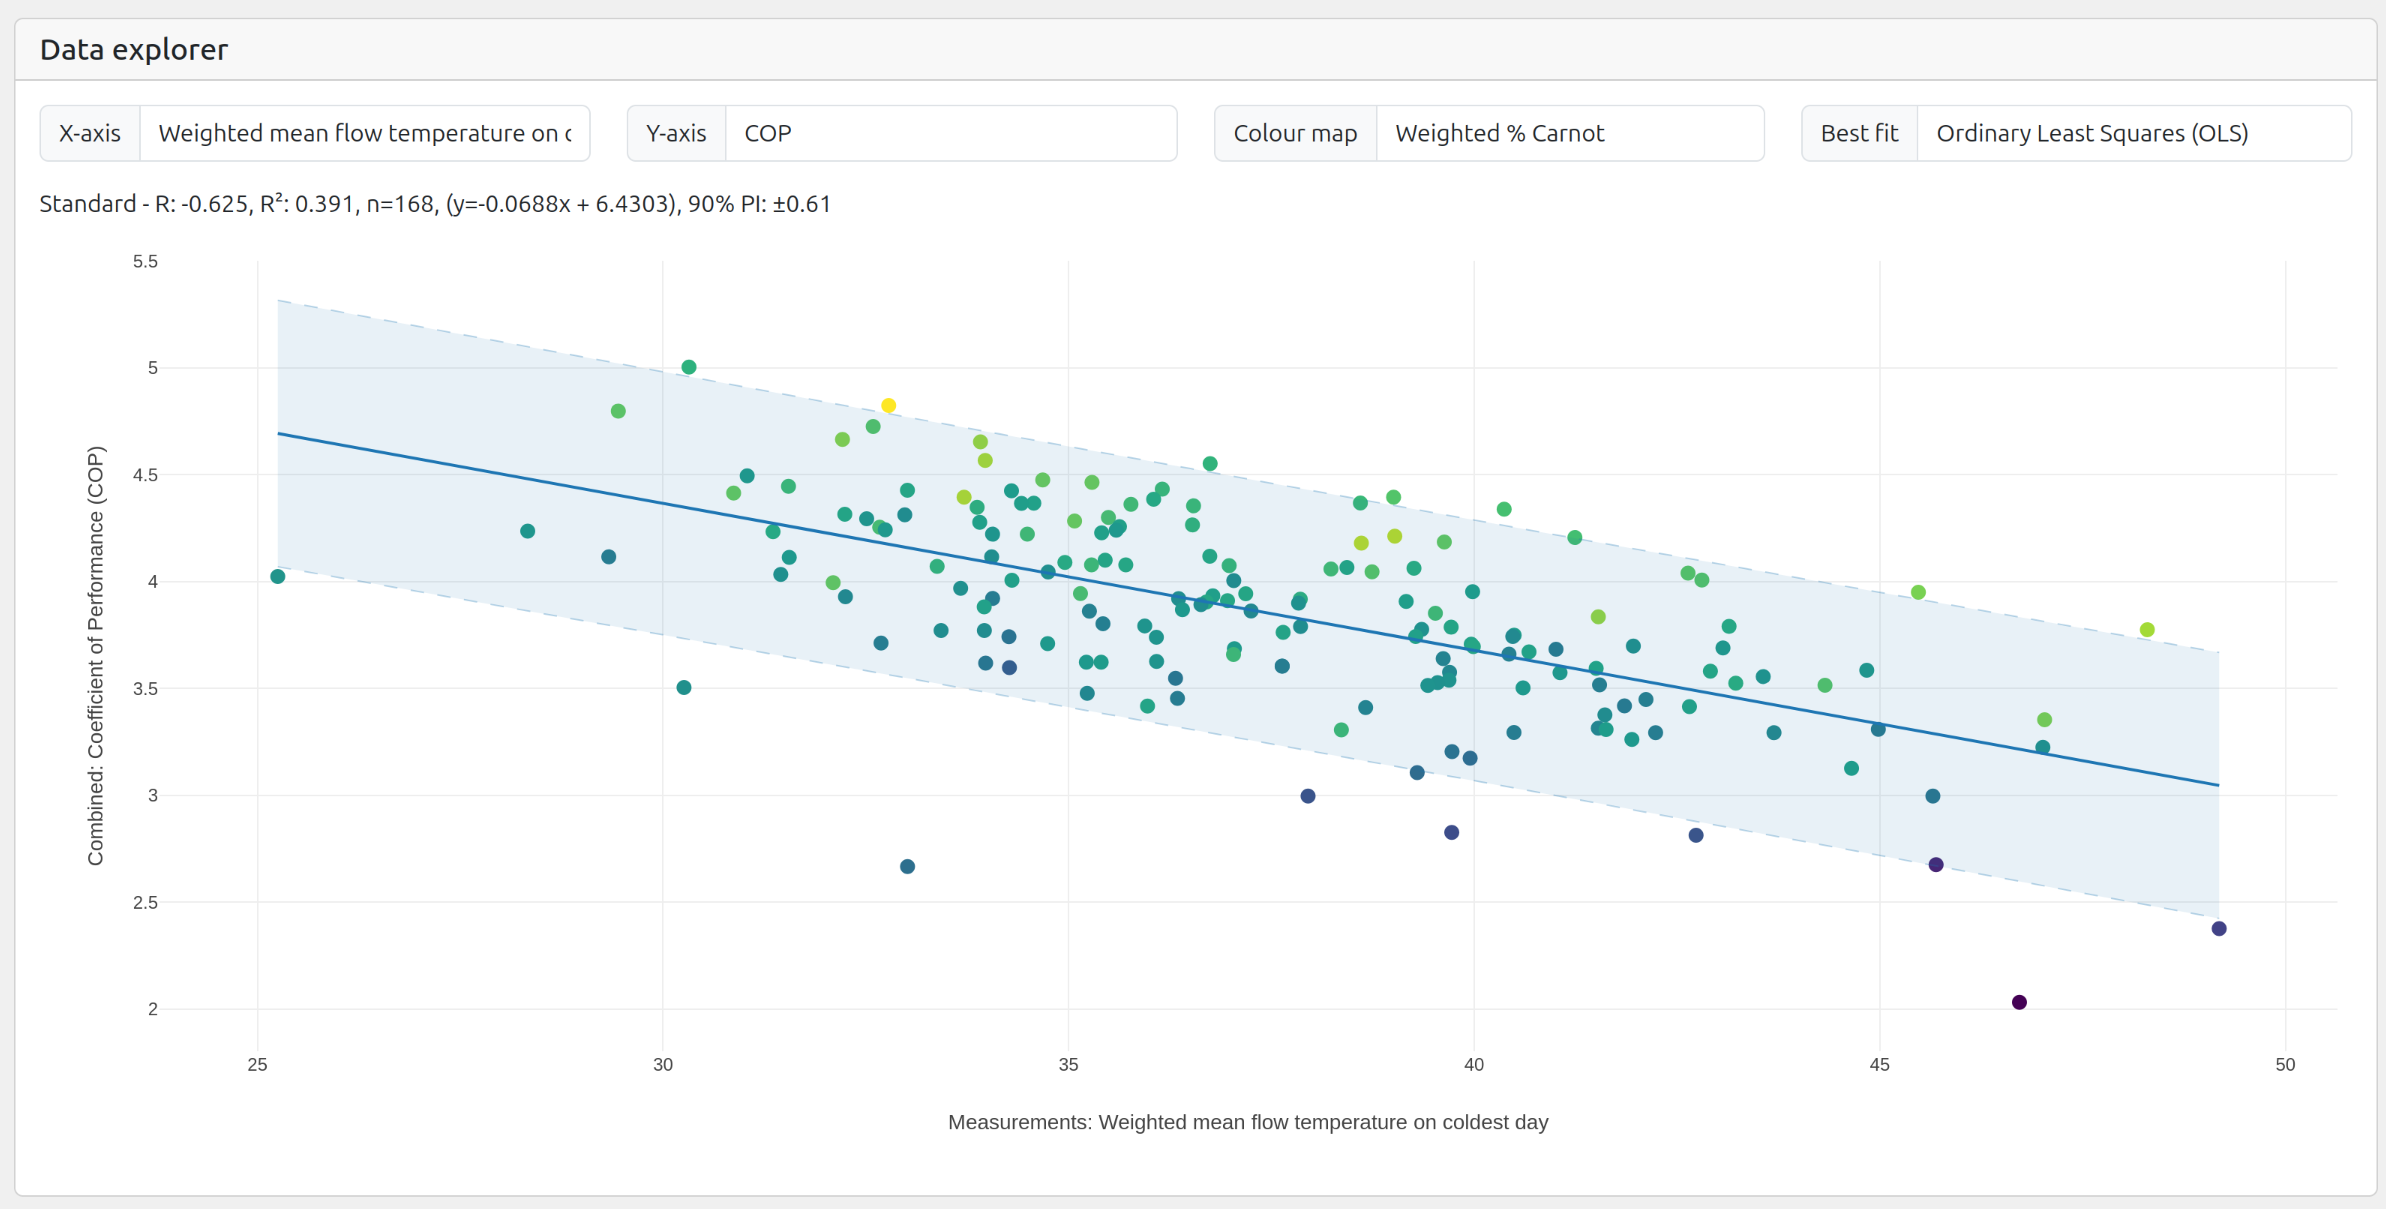Click the green data point at COP 5

pos(689,367)
